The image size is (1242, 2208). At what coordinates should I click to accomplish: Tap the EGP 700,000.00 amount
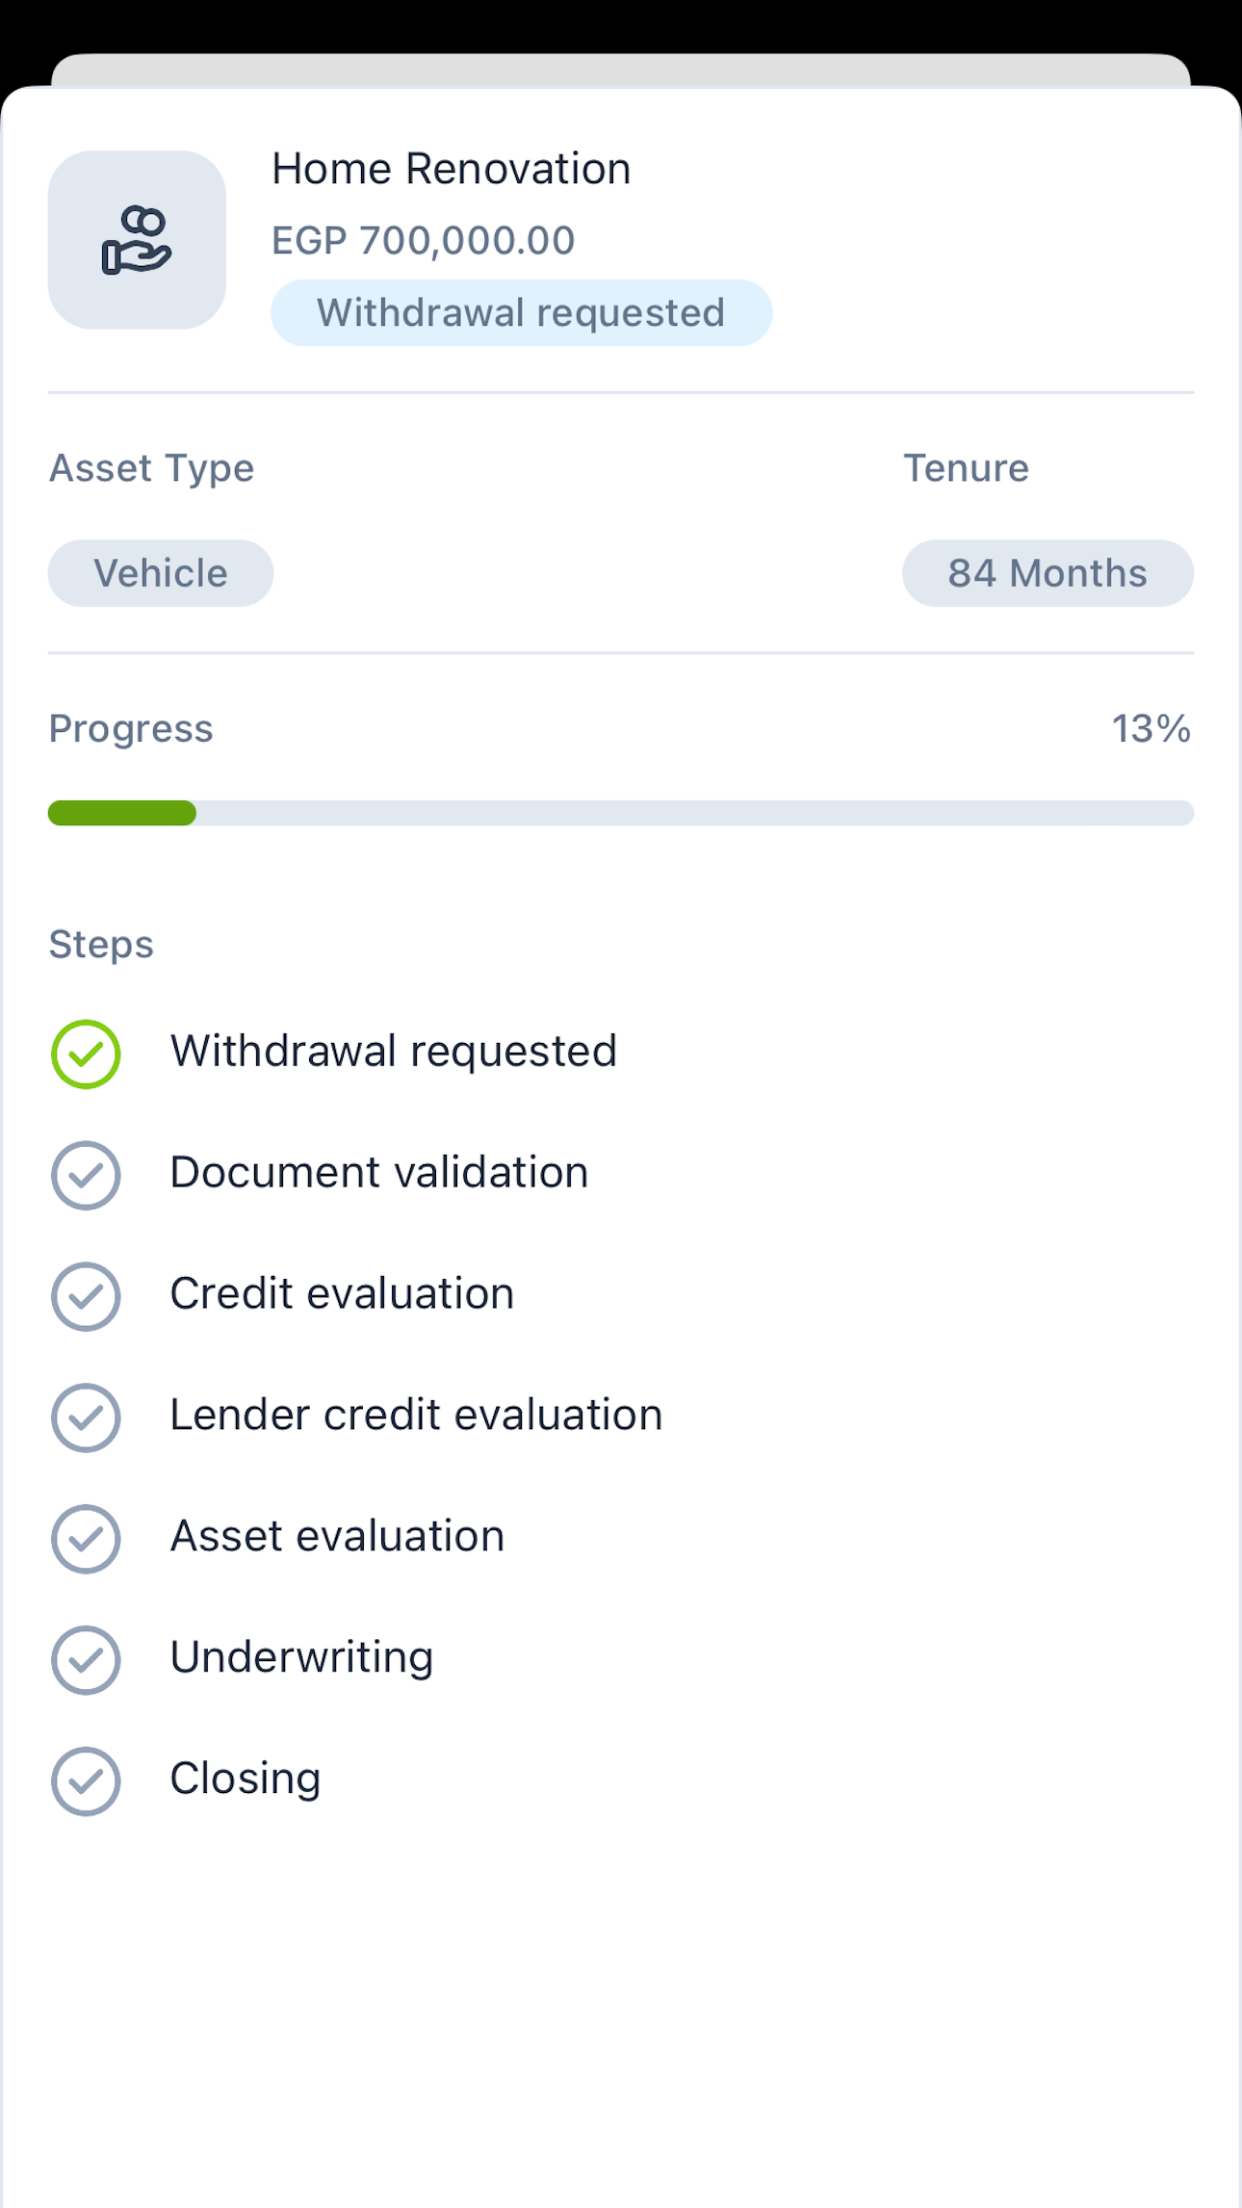[423, 241]
